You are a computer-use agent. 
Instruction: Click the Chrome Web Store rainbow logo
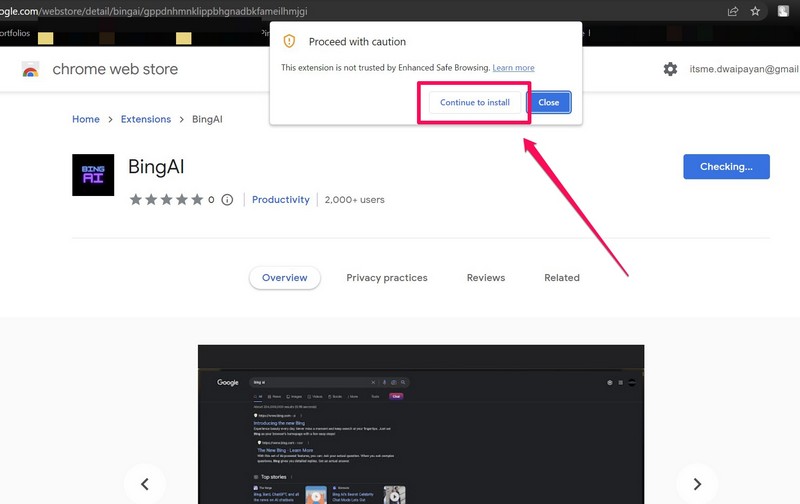click(31, 69)
